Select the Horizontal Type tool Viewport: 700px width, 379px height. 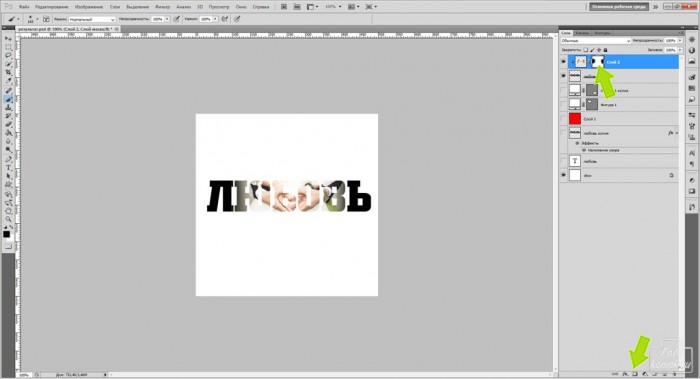click(x=8, y=168)
